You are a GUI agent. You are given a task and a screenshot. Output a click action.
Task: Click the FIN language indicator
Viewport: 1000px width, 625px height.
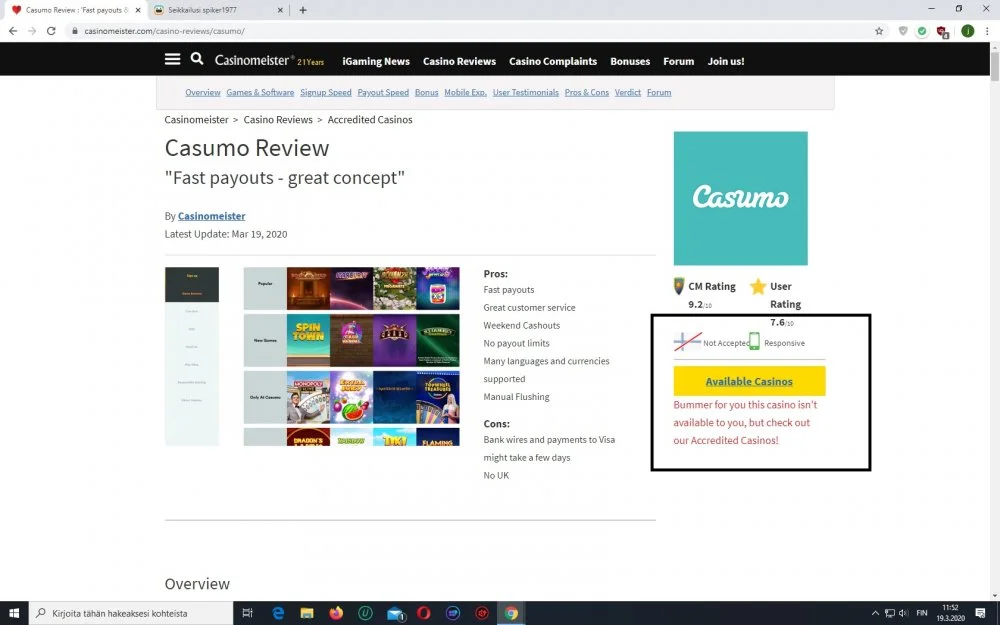coord(922,613)
